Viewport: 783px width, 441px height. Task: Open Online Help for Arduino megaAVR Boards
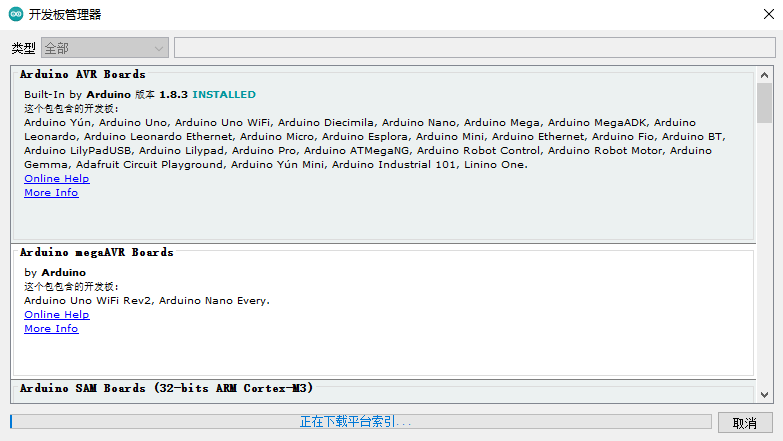[x=56, y=314]
